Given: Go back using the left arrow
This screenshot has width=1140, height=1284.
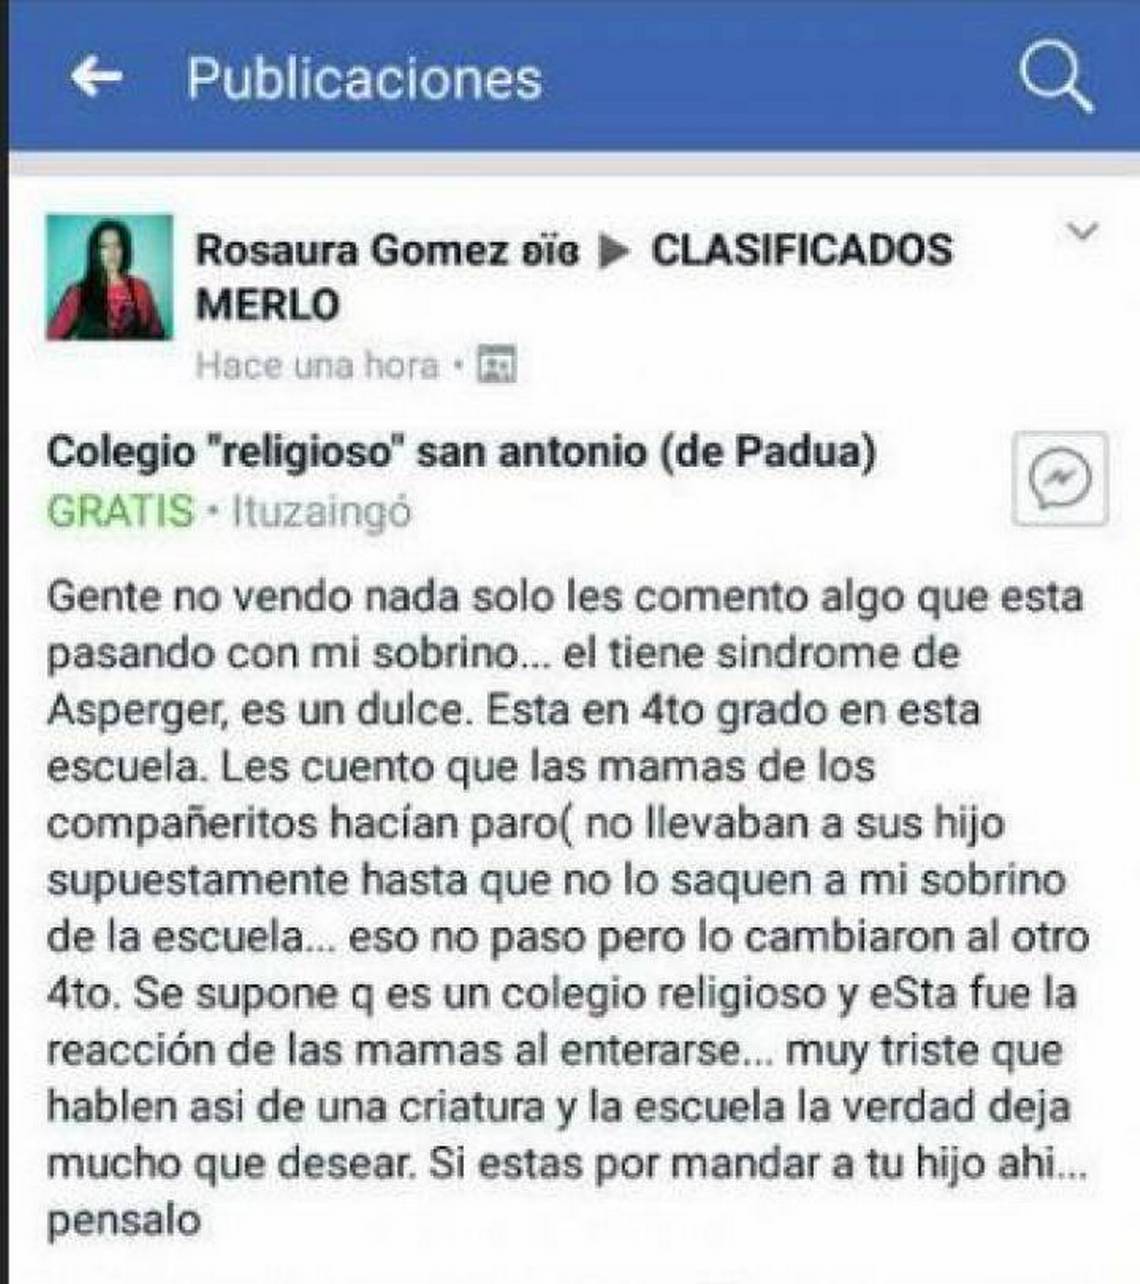Looking at the screenshot, I should (x=96, y=76).
